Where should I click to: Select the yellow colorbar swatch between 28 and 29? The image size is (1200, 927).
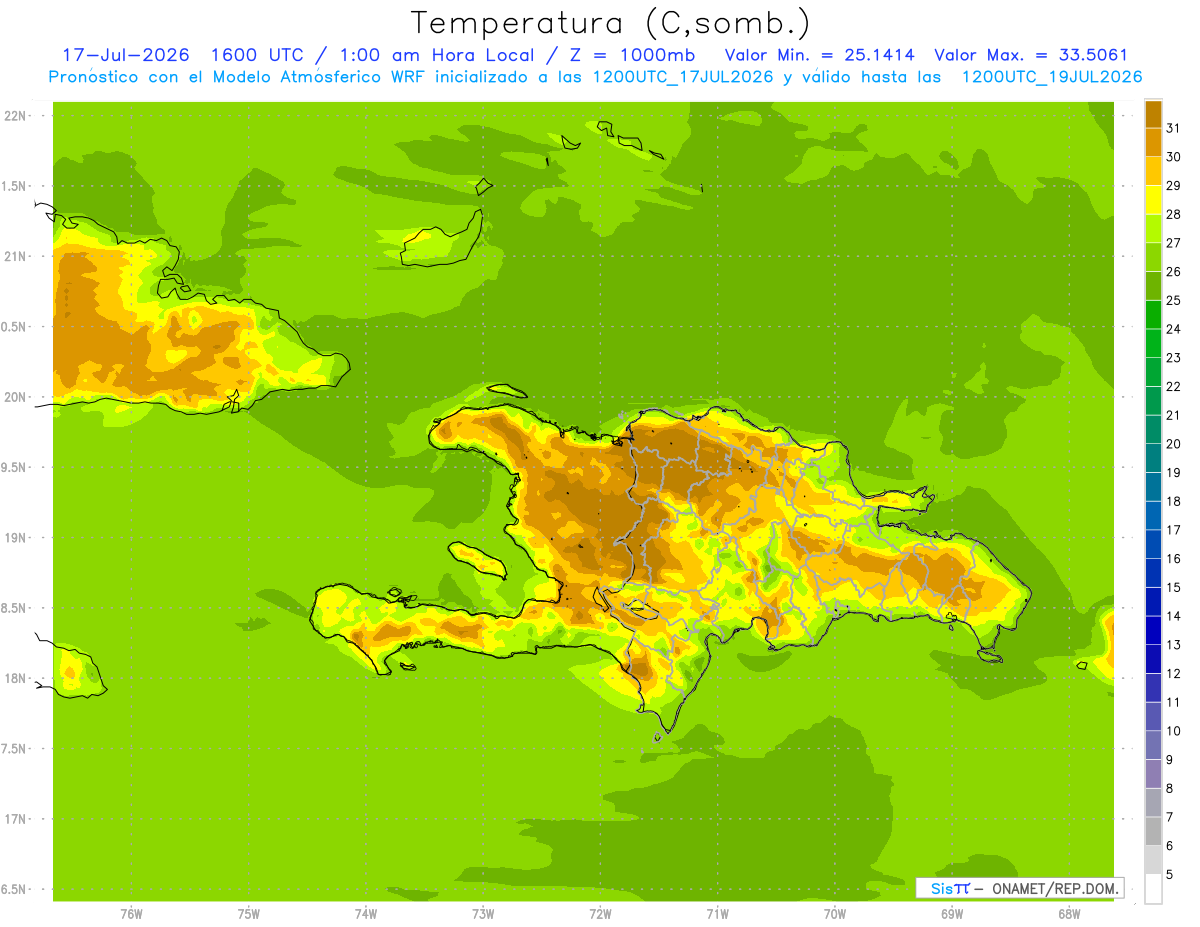click(1153, 200)
